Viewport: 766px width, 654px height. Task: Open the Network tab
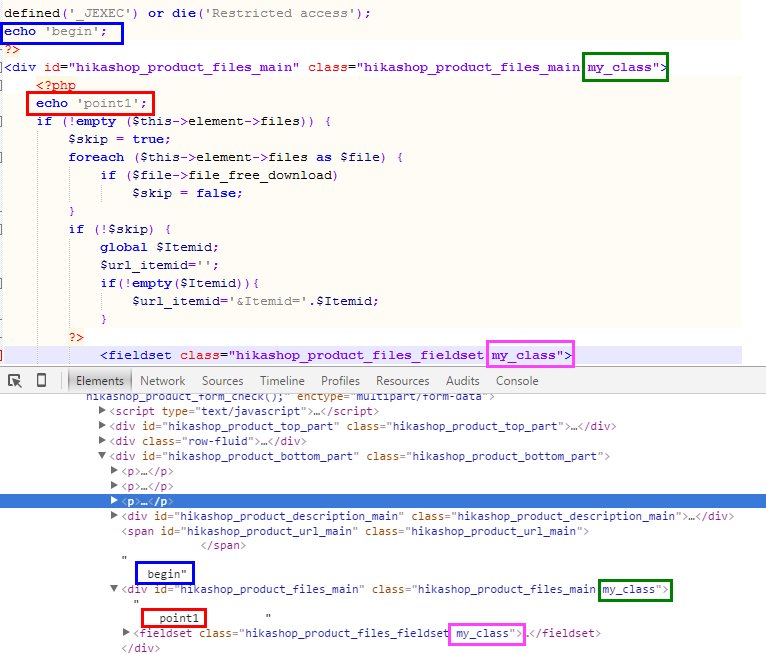(x=163, y=381)
